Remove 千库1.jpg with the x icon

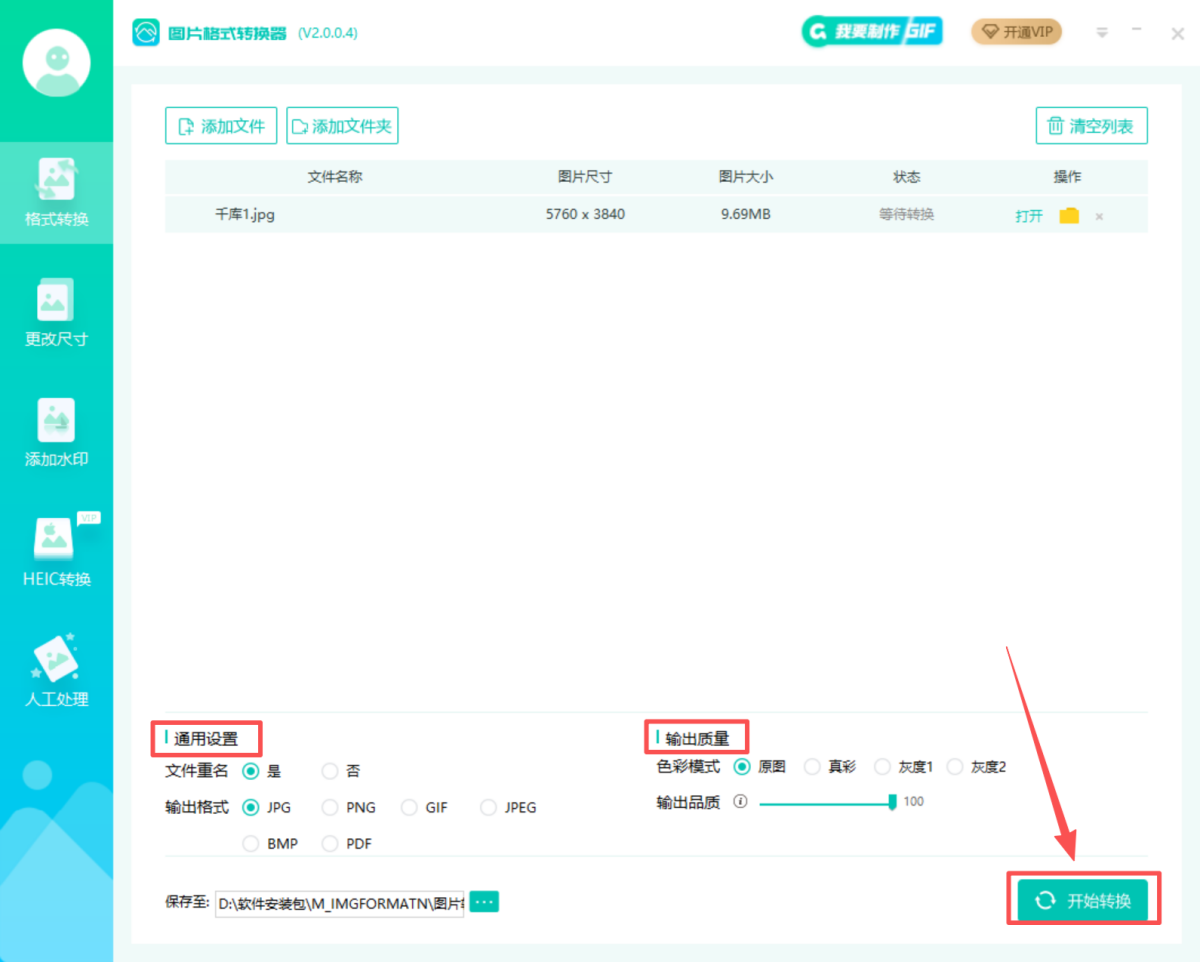point(1099,216)
